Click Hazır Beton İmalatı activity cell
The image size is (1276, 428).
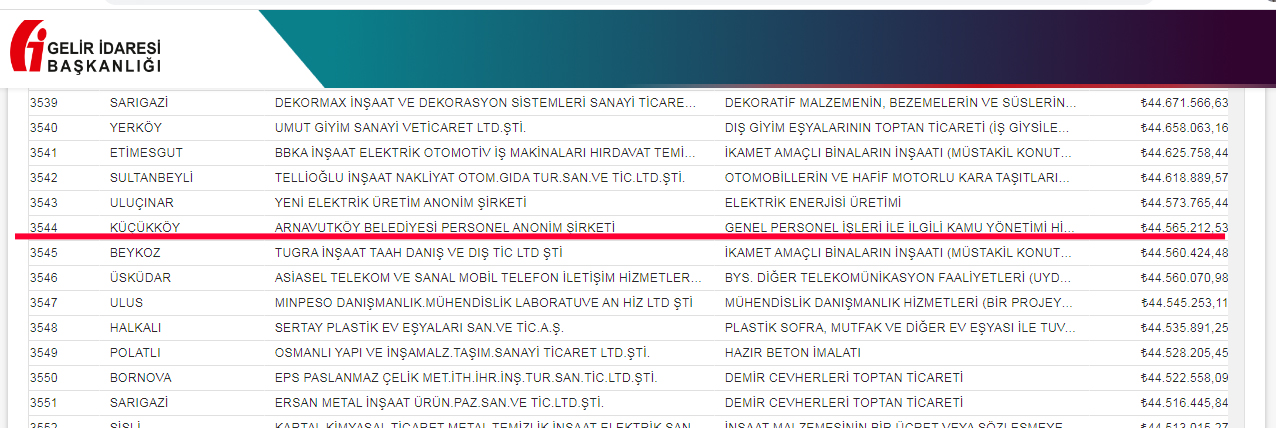click(x=792, y=353)
